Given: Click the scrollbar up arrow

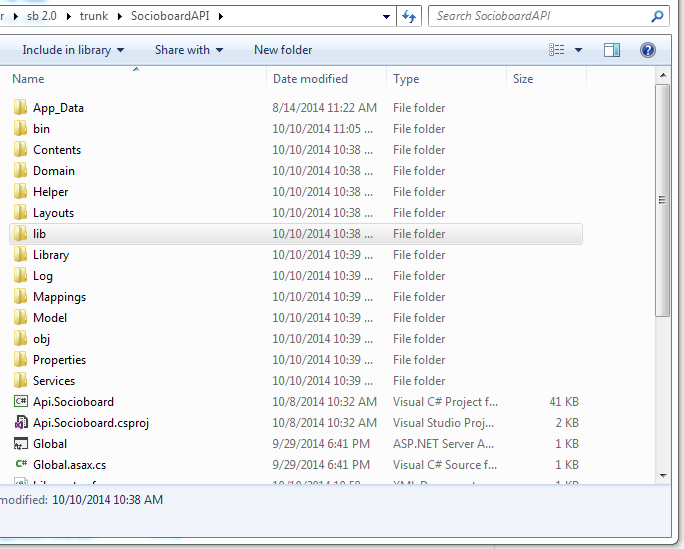Looking at the screenshot, I should click(663, 75).
